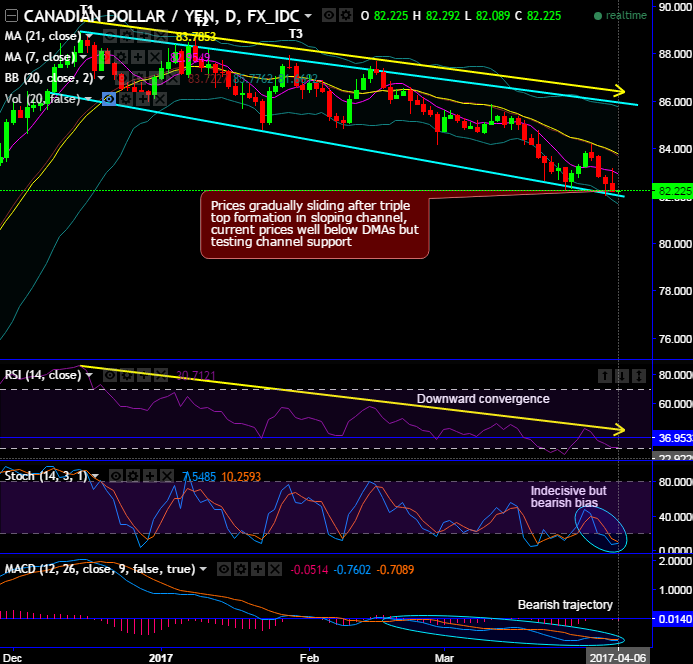Click the blue 36.953 RSI value label
This screenshot has width=693, height=664.
[x=672, y=438]
